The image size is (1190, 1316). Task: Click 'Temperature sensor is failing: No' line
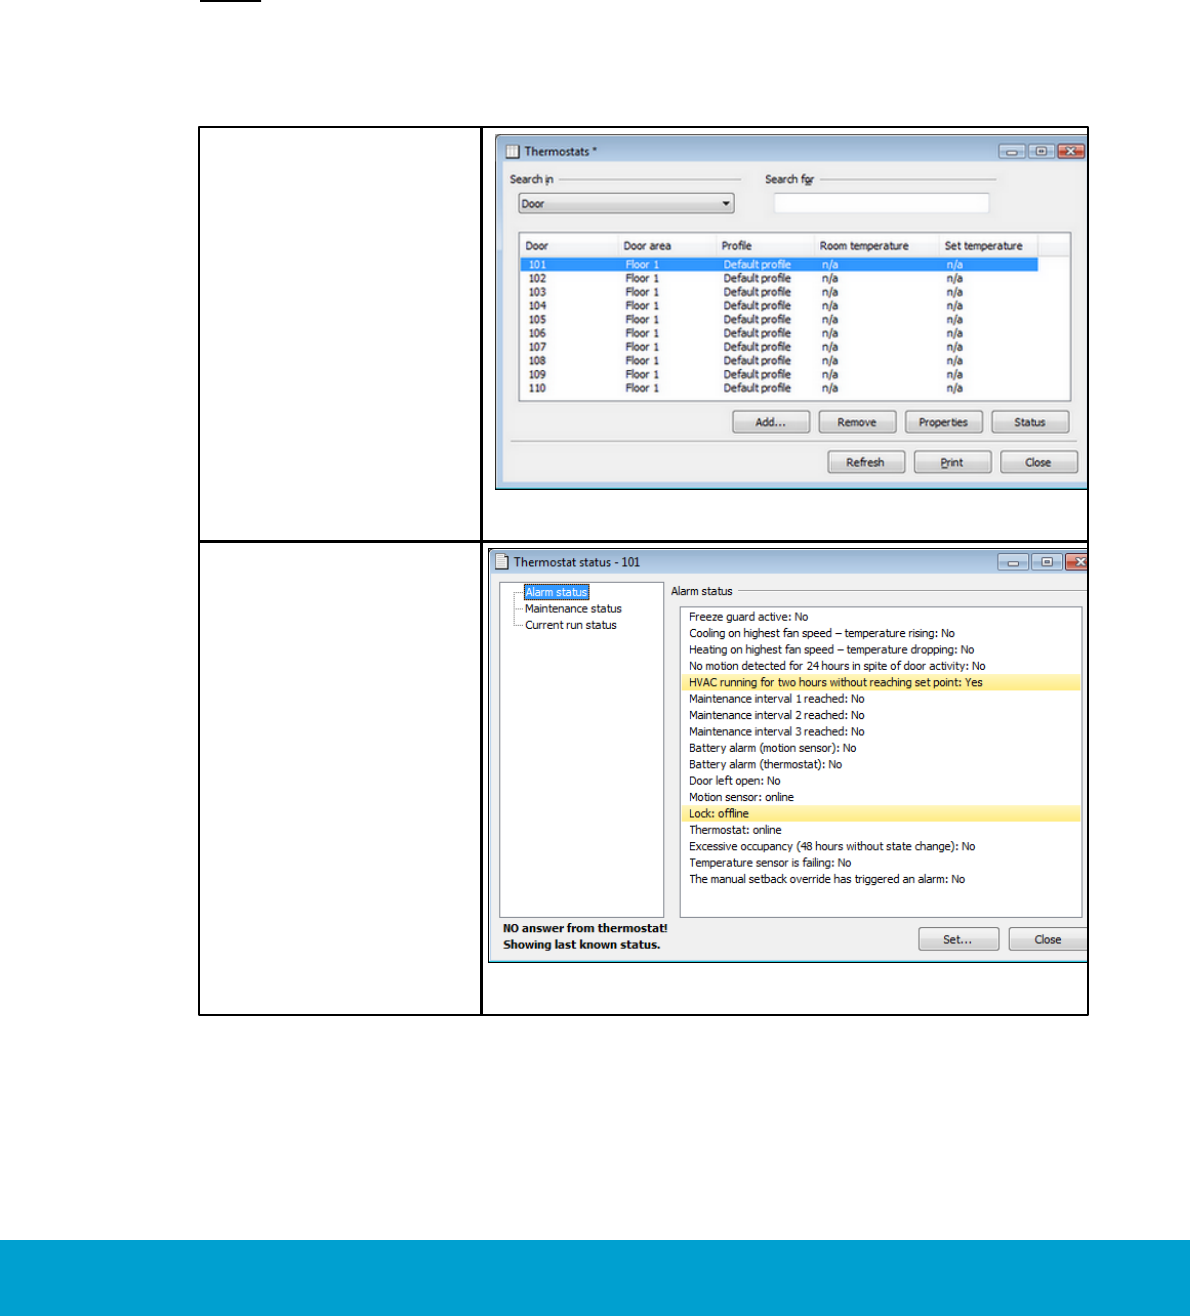point(770,863)
